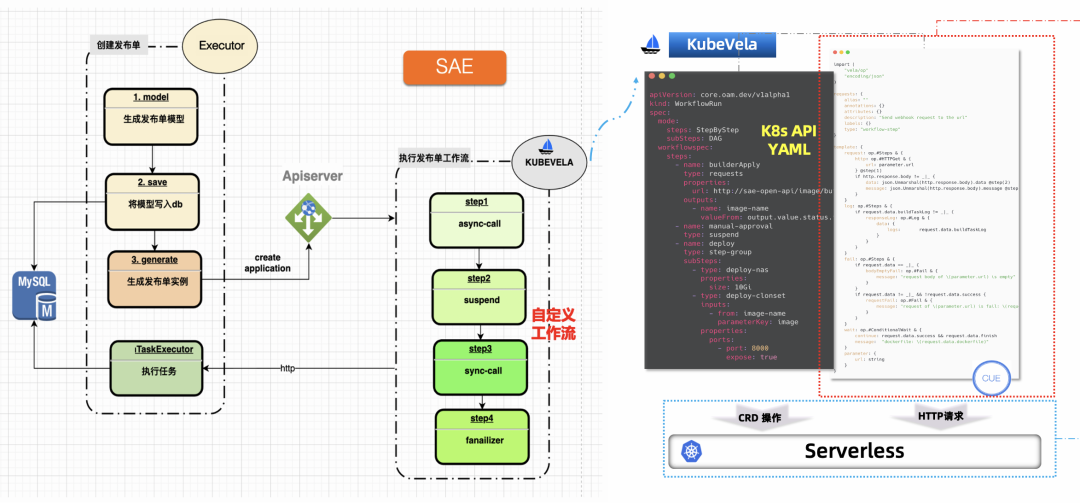Image resolution: width=1080 pixels, height=503 pixels.
Task: Select the 1. model step box
Action: click(x=151, y=114)
